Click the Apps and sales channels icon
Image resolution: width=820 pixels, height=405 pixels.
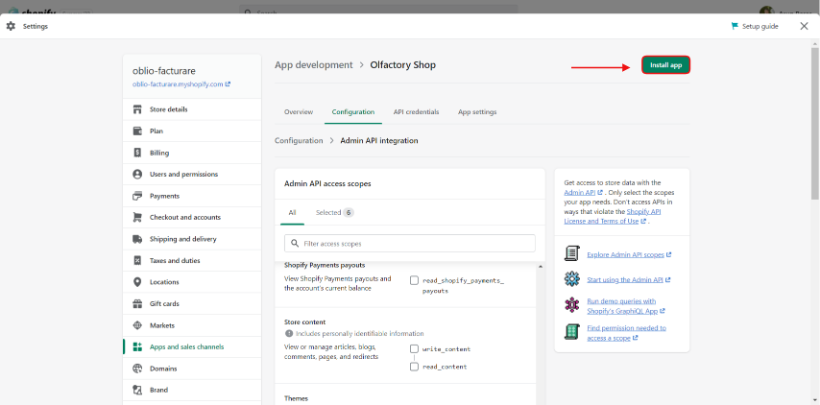[x=138, y=347]
